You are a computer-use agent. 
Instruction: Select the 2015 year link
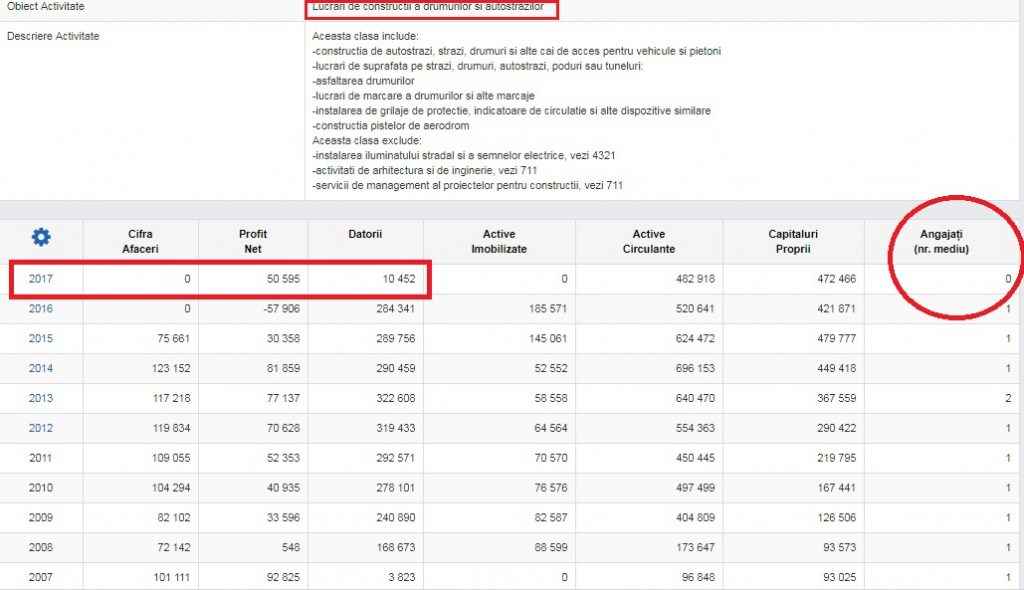coord(41,339)
